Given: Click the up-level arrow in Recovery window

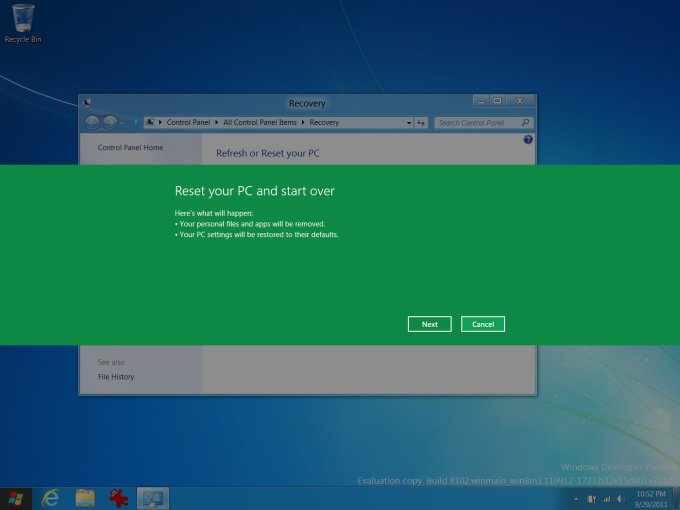Looking at the screenshot, I should pyautogui.click(x=135, y=123).
